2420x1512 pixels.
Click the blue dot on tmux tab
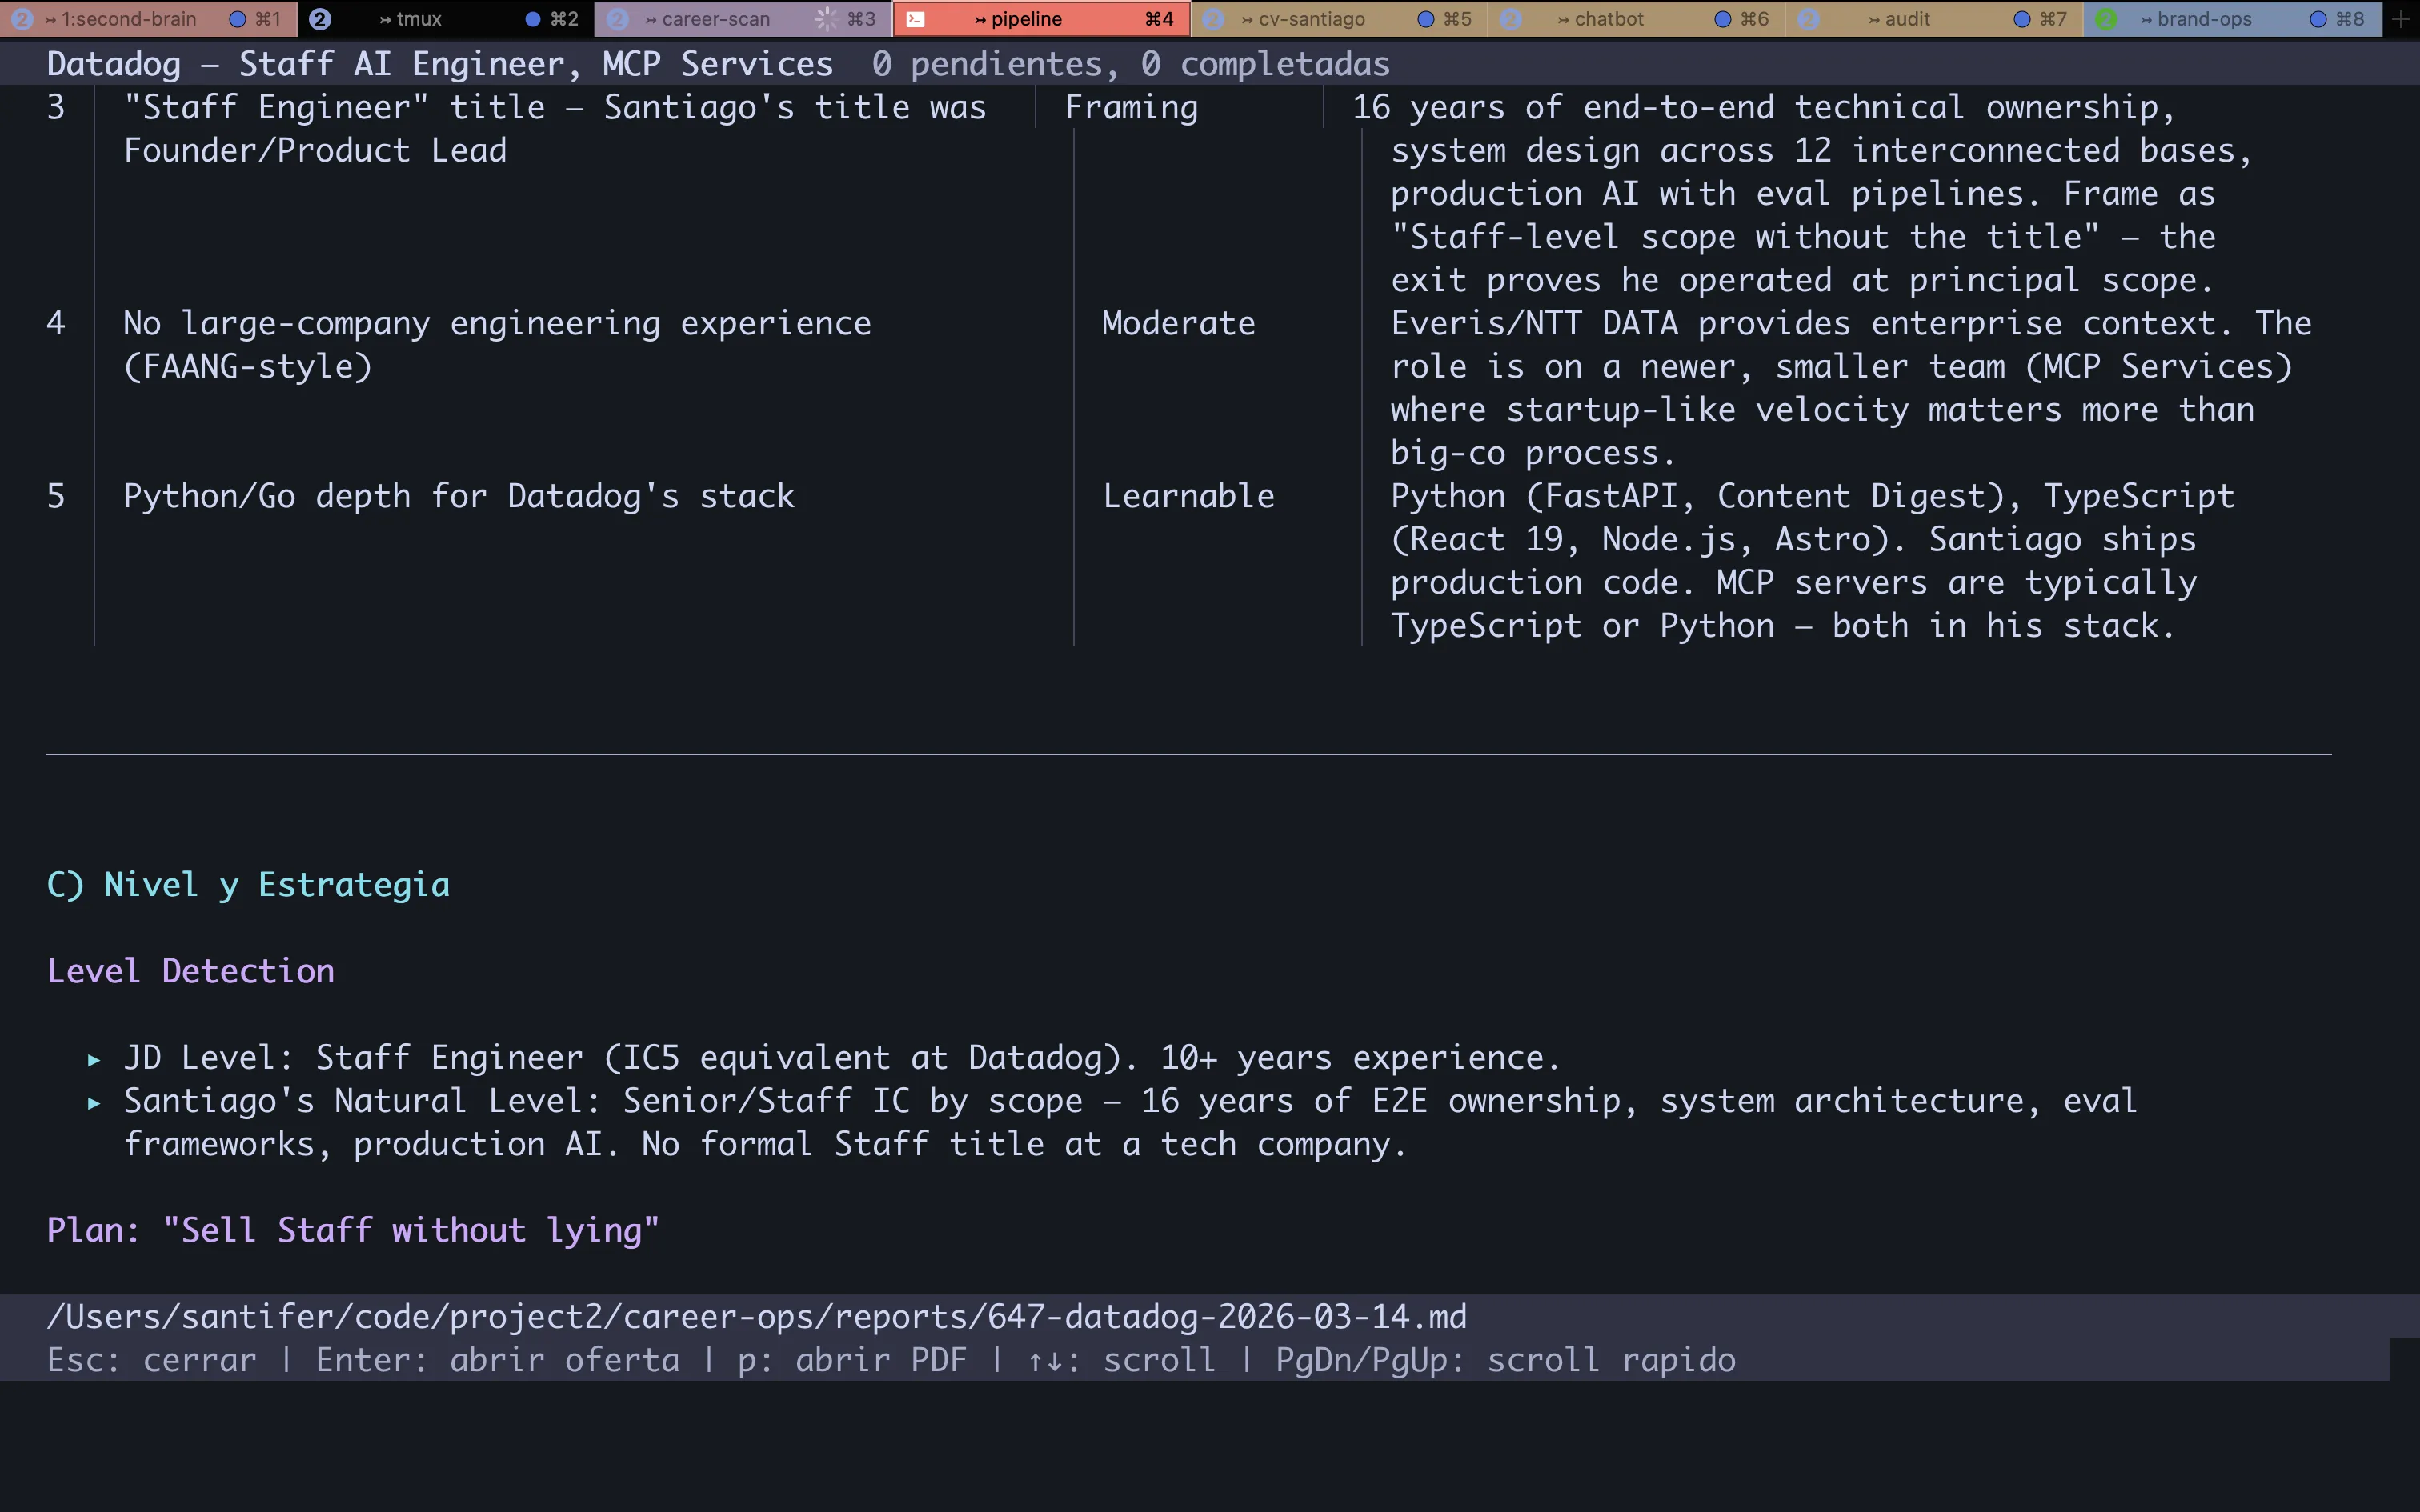click(533, 19)
